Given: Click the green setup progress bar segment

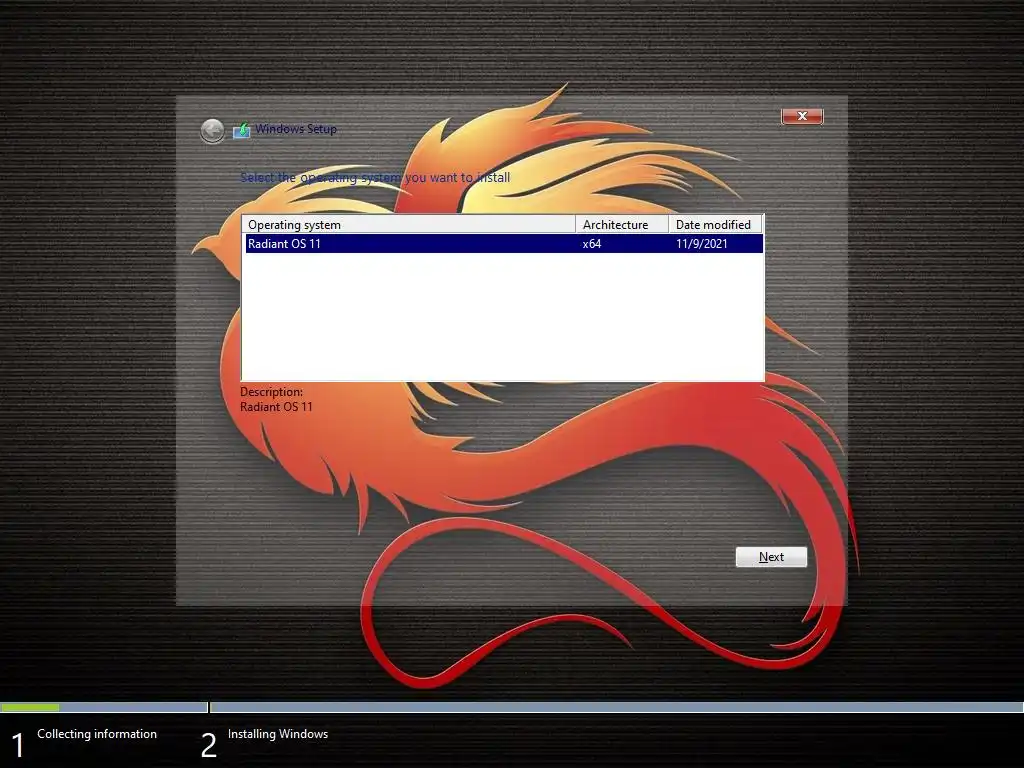Looking at the screenshot, I should [30, 707].
